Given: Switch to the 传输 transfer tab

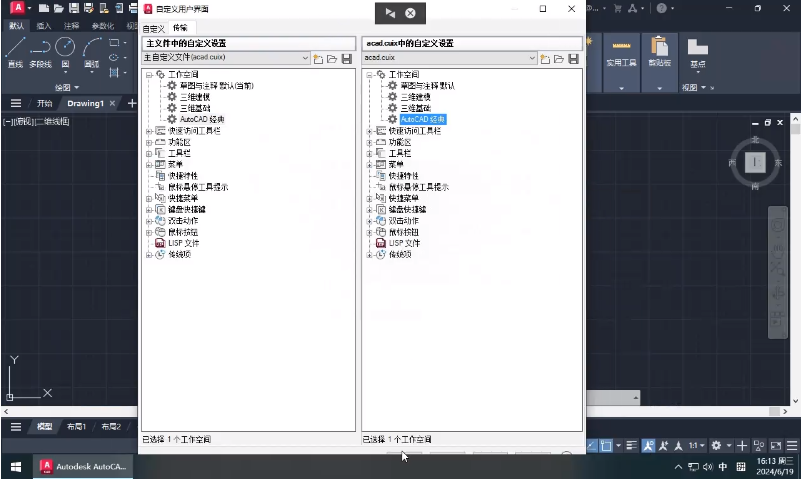Looking at the screenshot, I should pyautogui.click(x=180, y=28).
